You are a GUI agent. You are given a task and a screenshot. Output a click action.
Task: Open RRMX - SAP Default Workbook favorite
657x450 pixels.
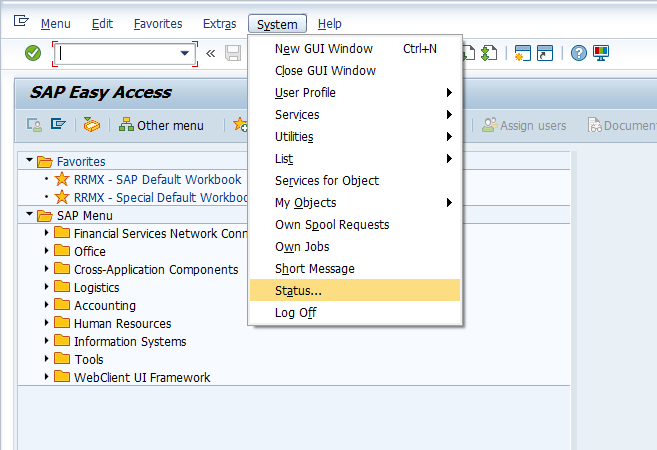click(x=157, y=180)
